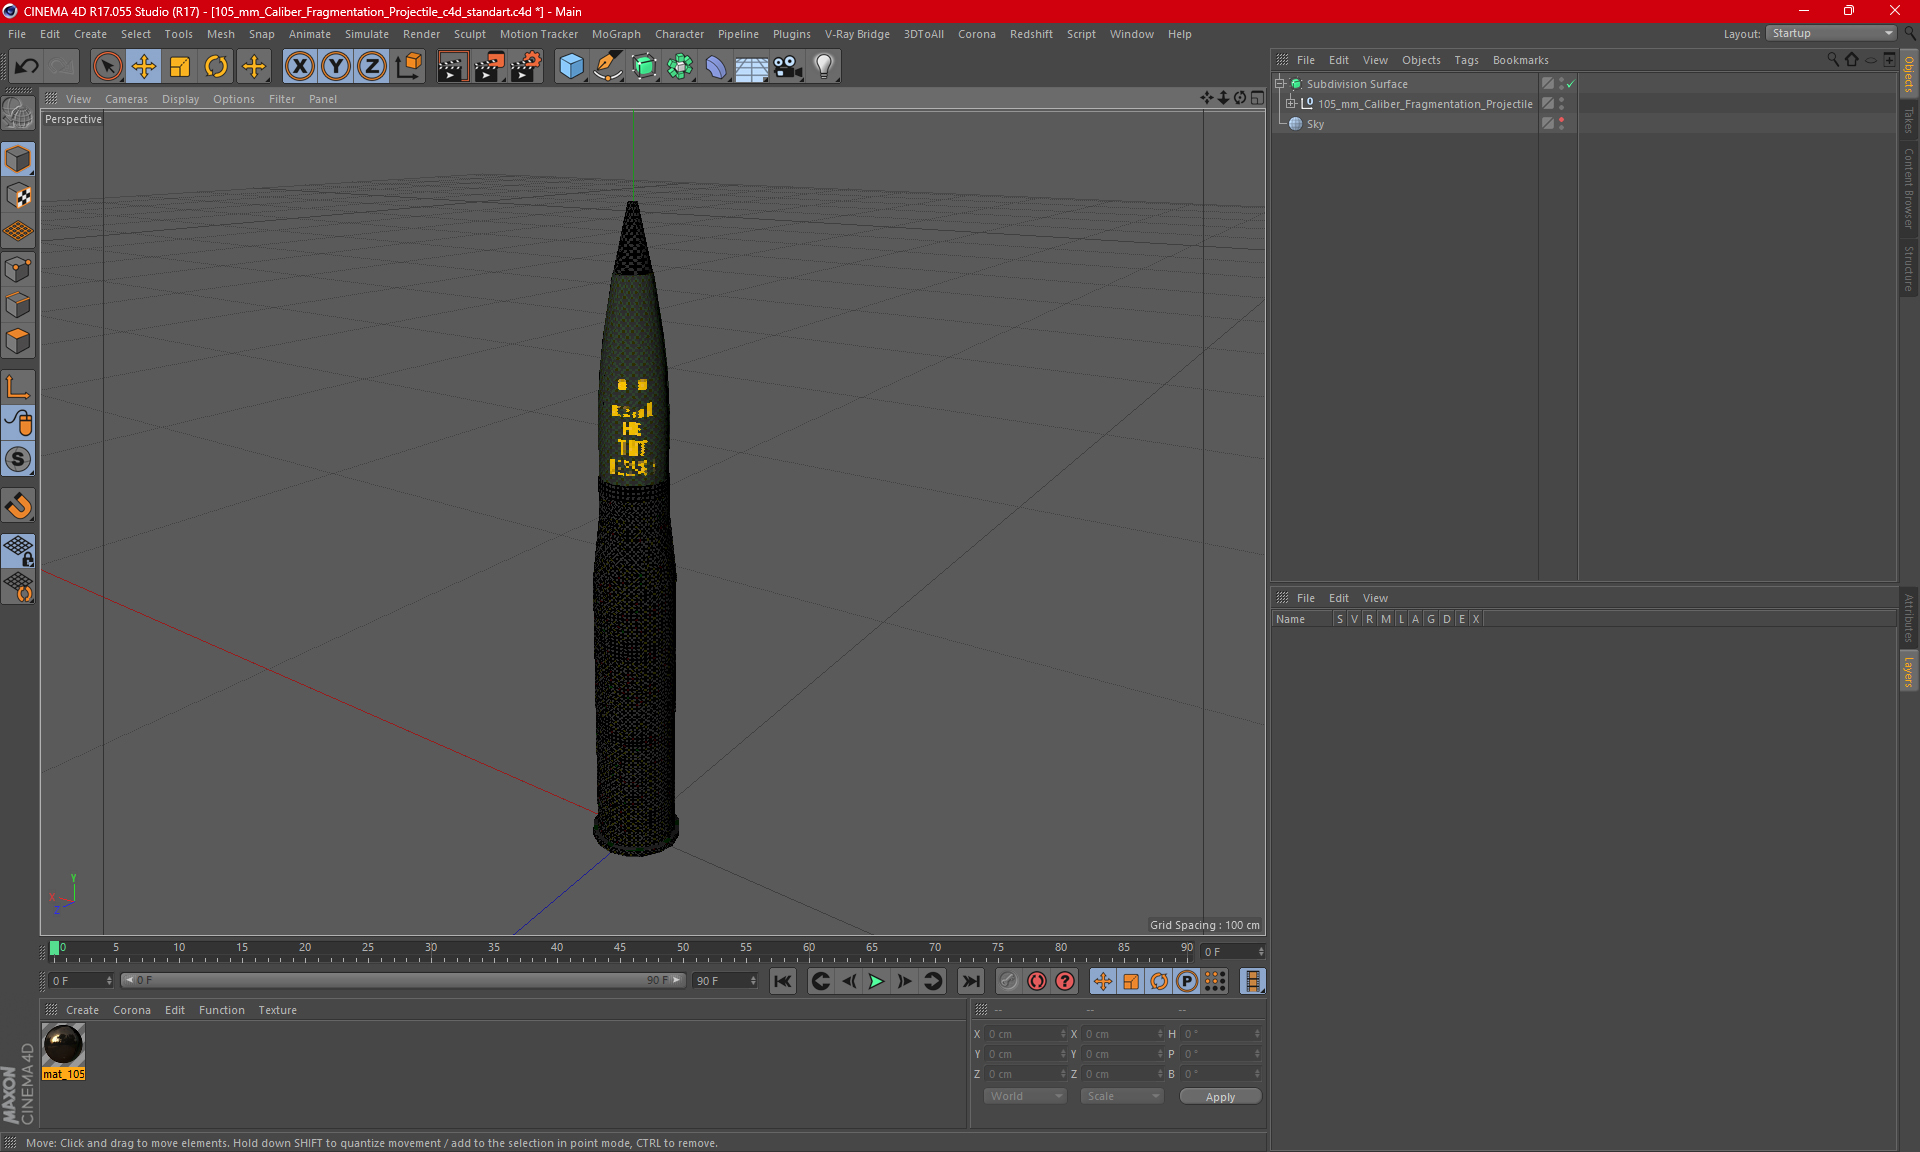Activate the Scale tool

[x=180, y=67]
